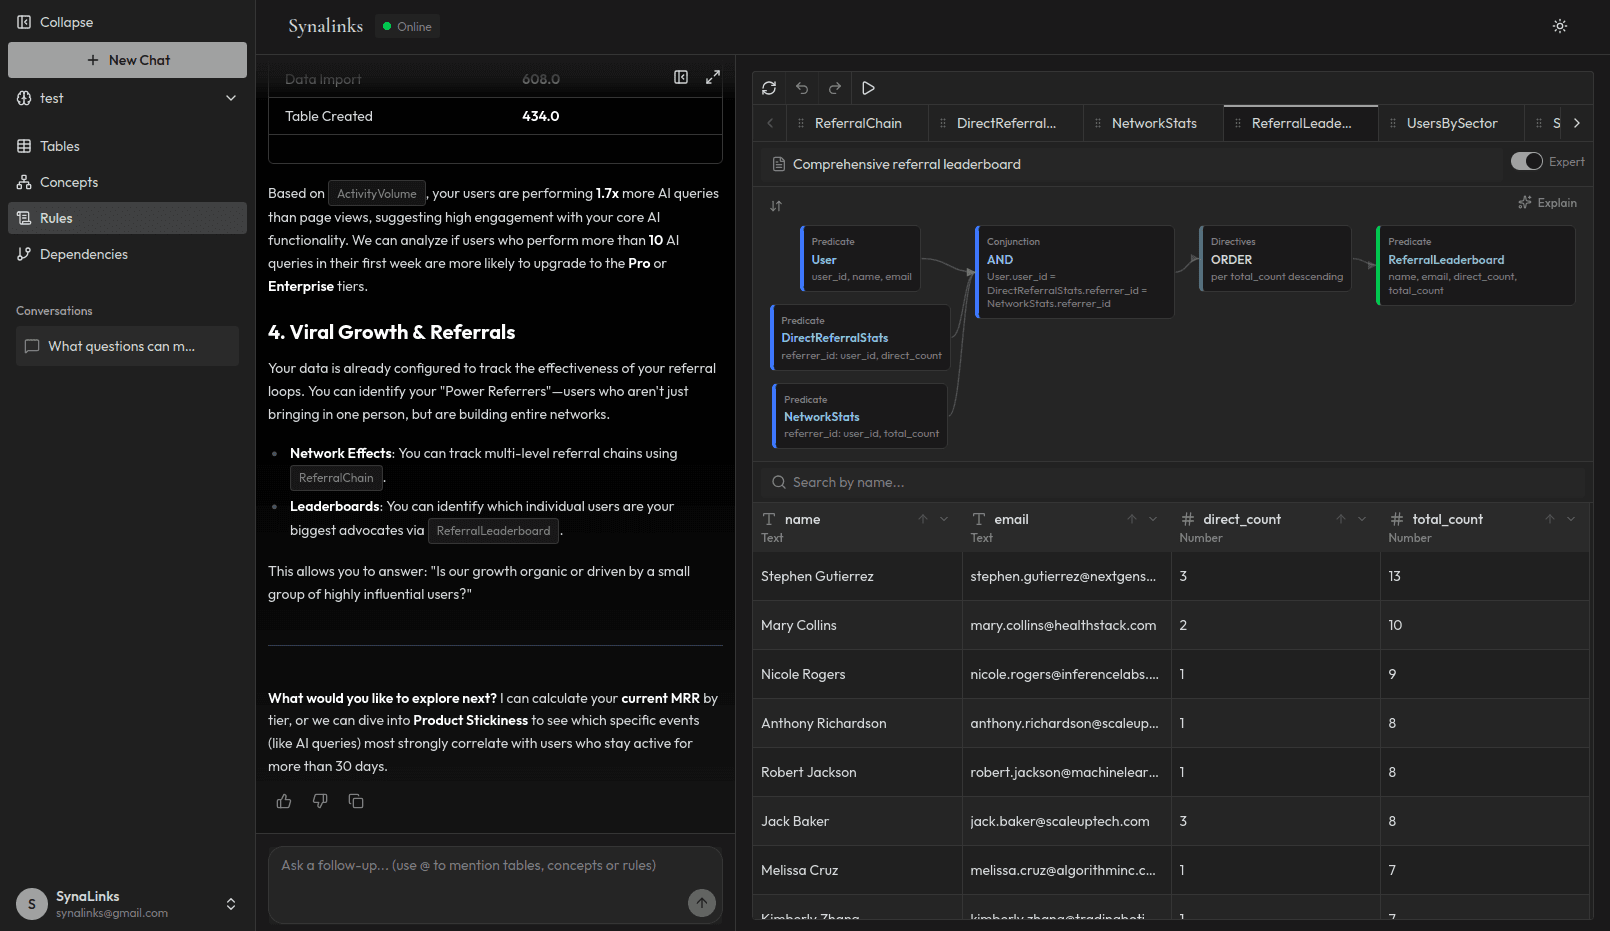Image resolution: width=1610 pixels, height=931 pixels.
Task: Click the New Chat button
Action: 127,60
